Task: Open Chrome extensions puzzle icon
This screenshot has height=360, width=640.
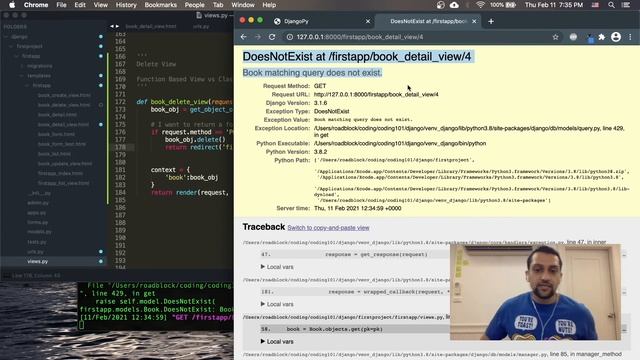Action: (602, 37)
